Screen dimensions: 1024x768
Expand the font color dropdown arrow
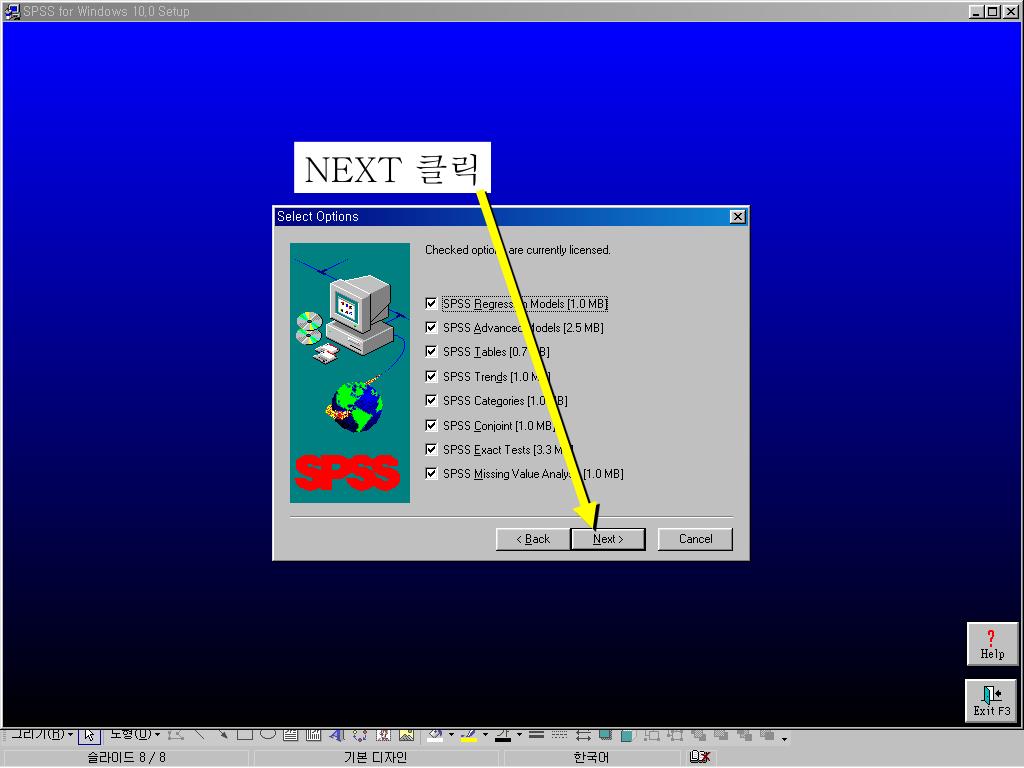(519, 735)
